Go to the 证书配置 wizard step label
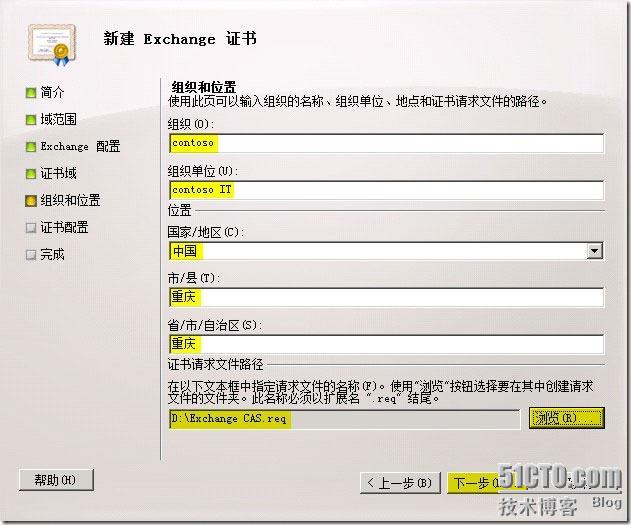Image resolution: width=631 pixels, height=525 pixels. 64,228
